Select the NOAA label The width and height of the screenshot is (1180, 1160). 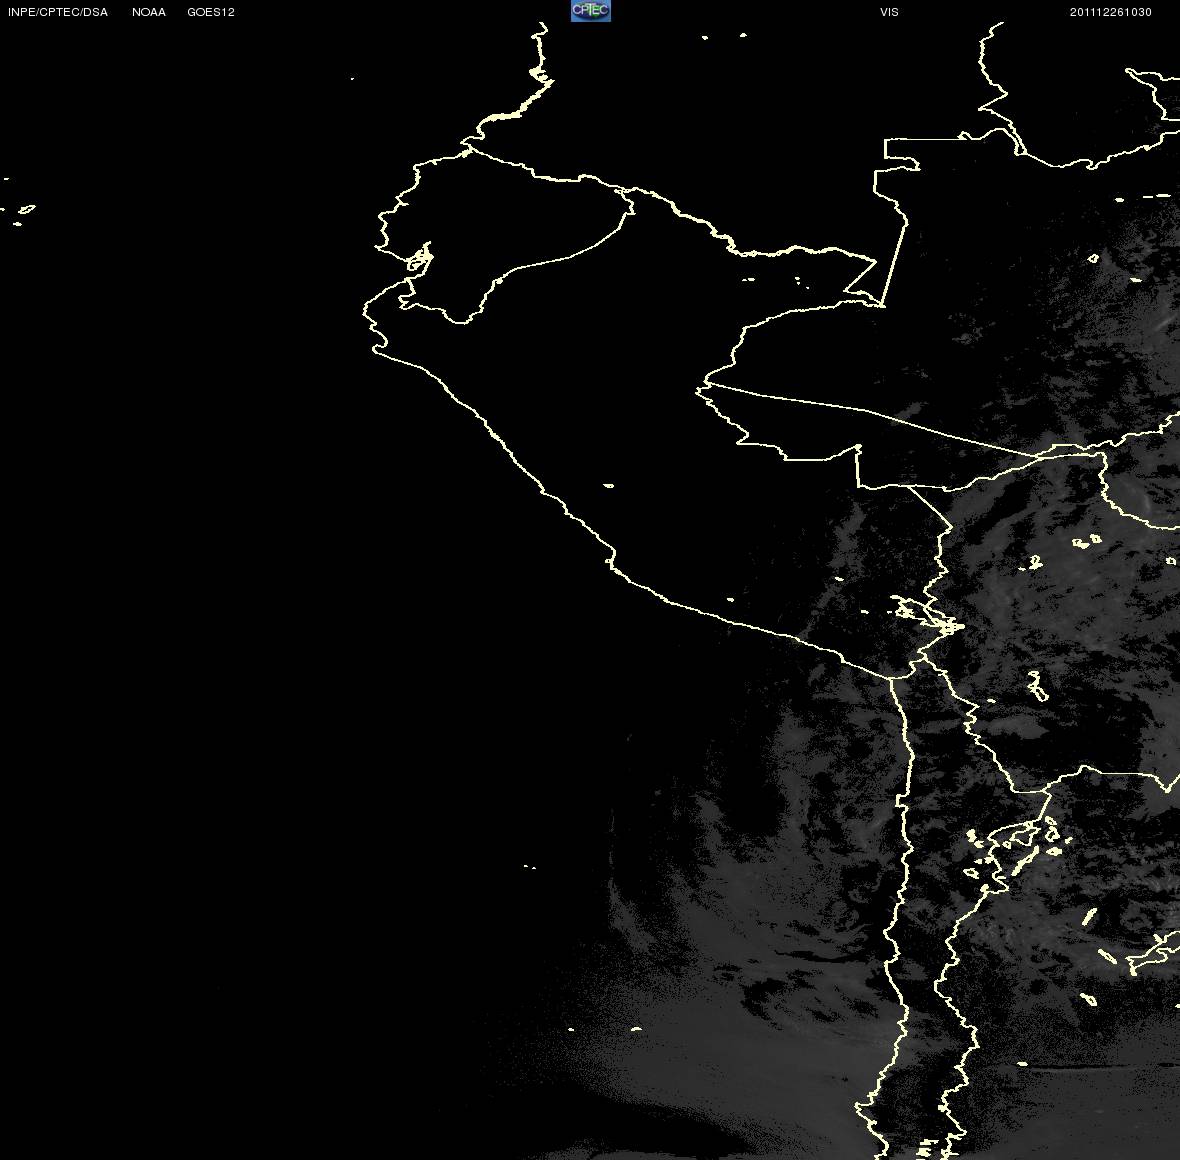(x=149, y=12)
